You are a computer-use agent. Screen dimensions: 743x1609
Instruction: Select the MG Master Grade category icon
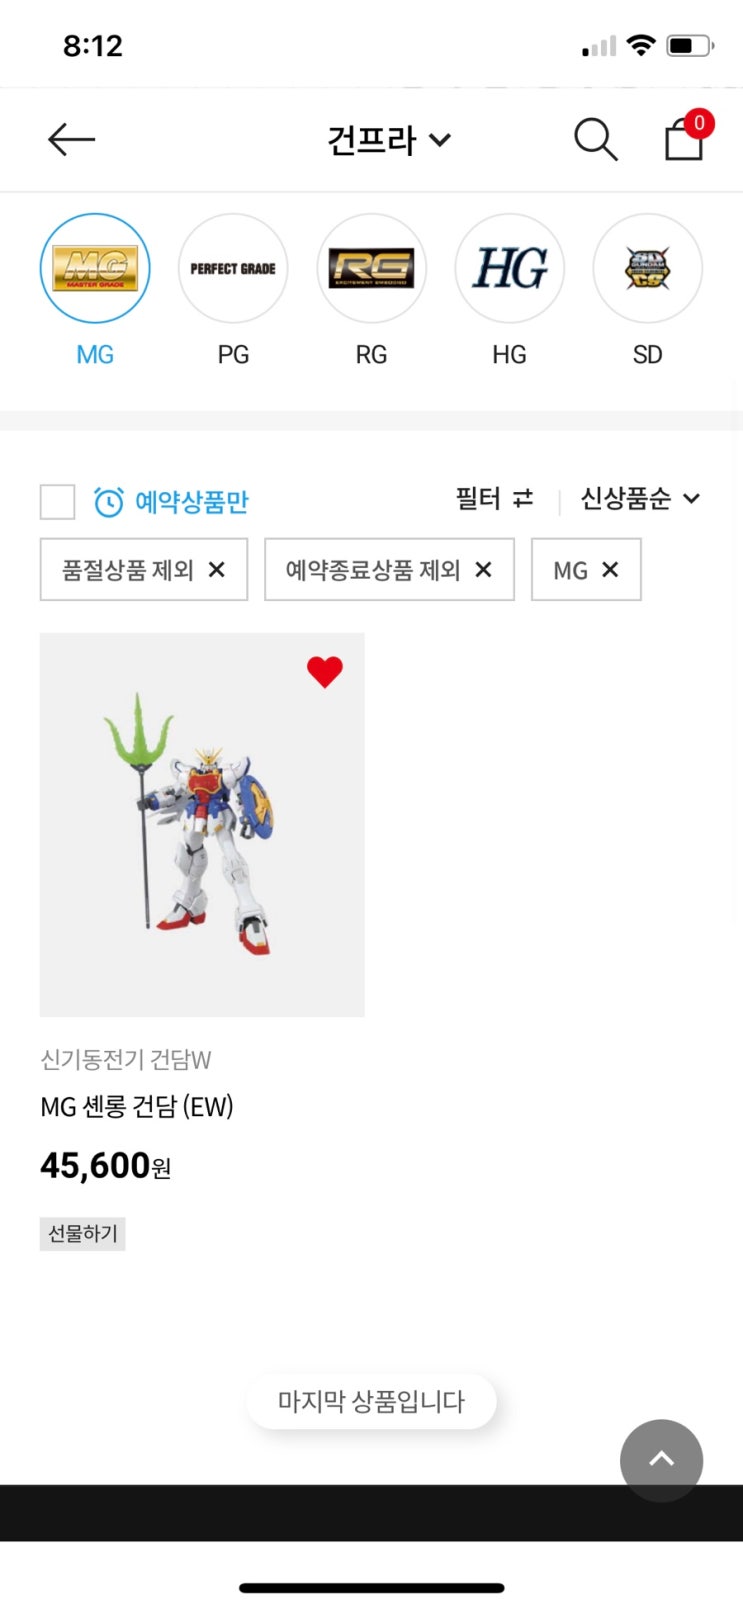click(x=95, y=268)
